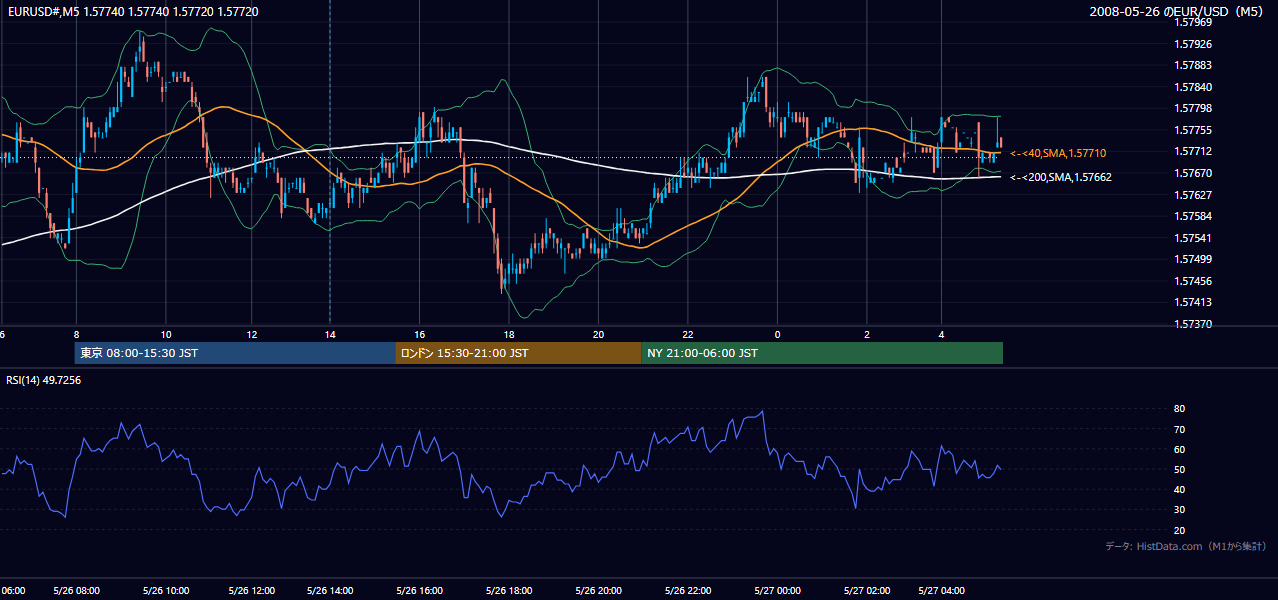Click the 5/27 02:00 bottom date label
This screenshot has height=600, width=1278.
(867, 591)
